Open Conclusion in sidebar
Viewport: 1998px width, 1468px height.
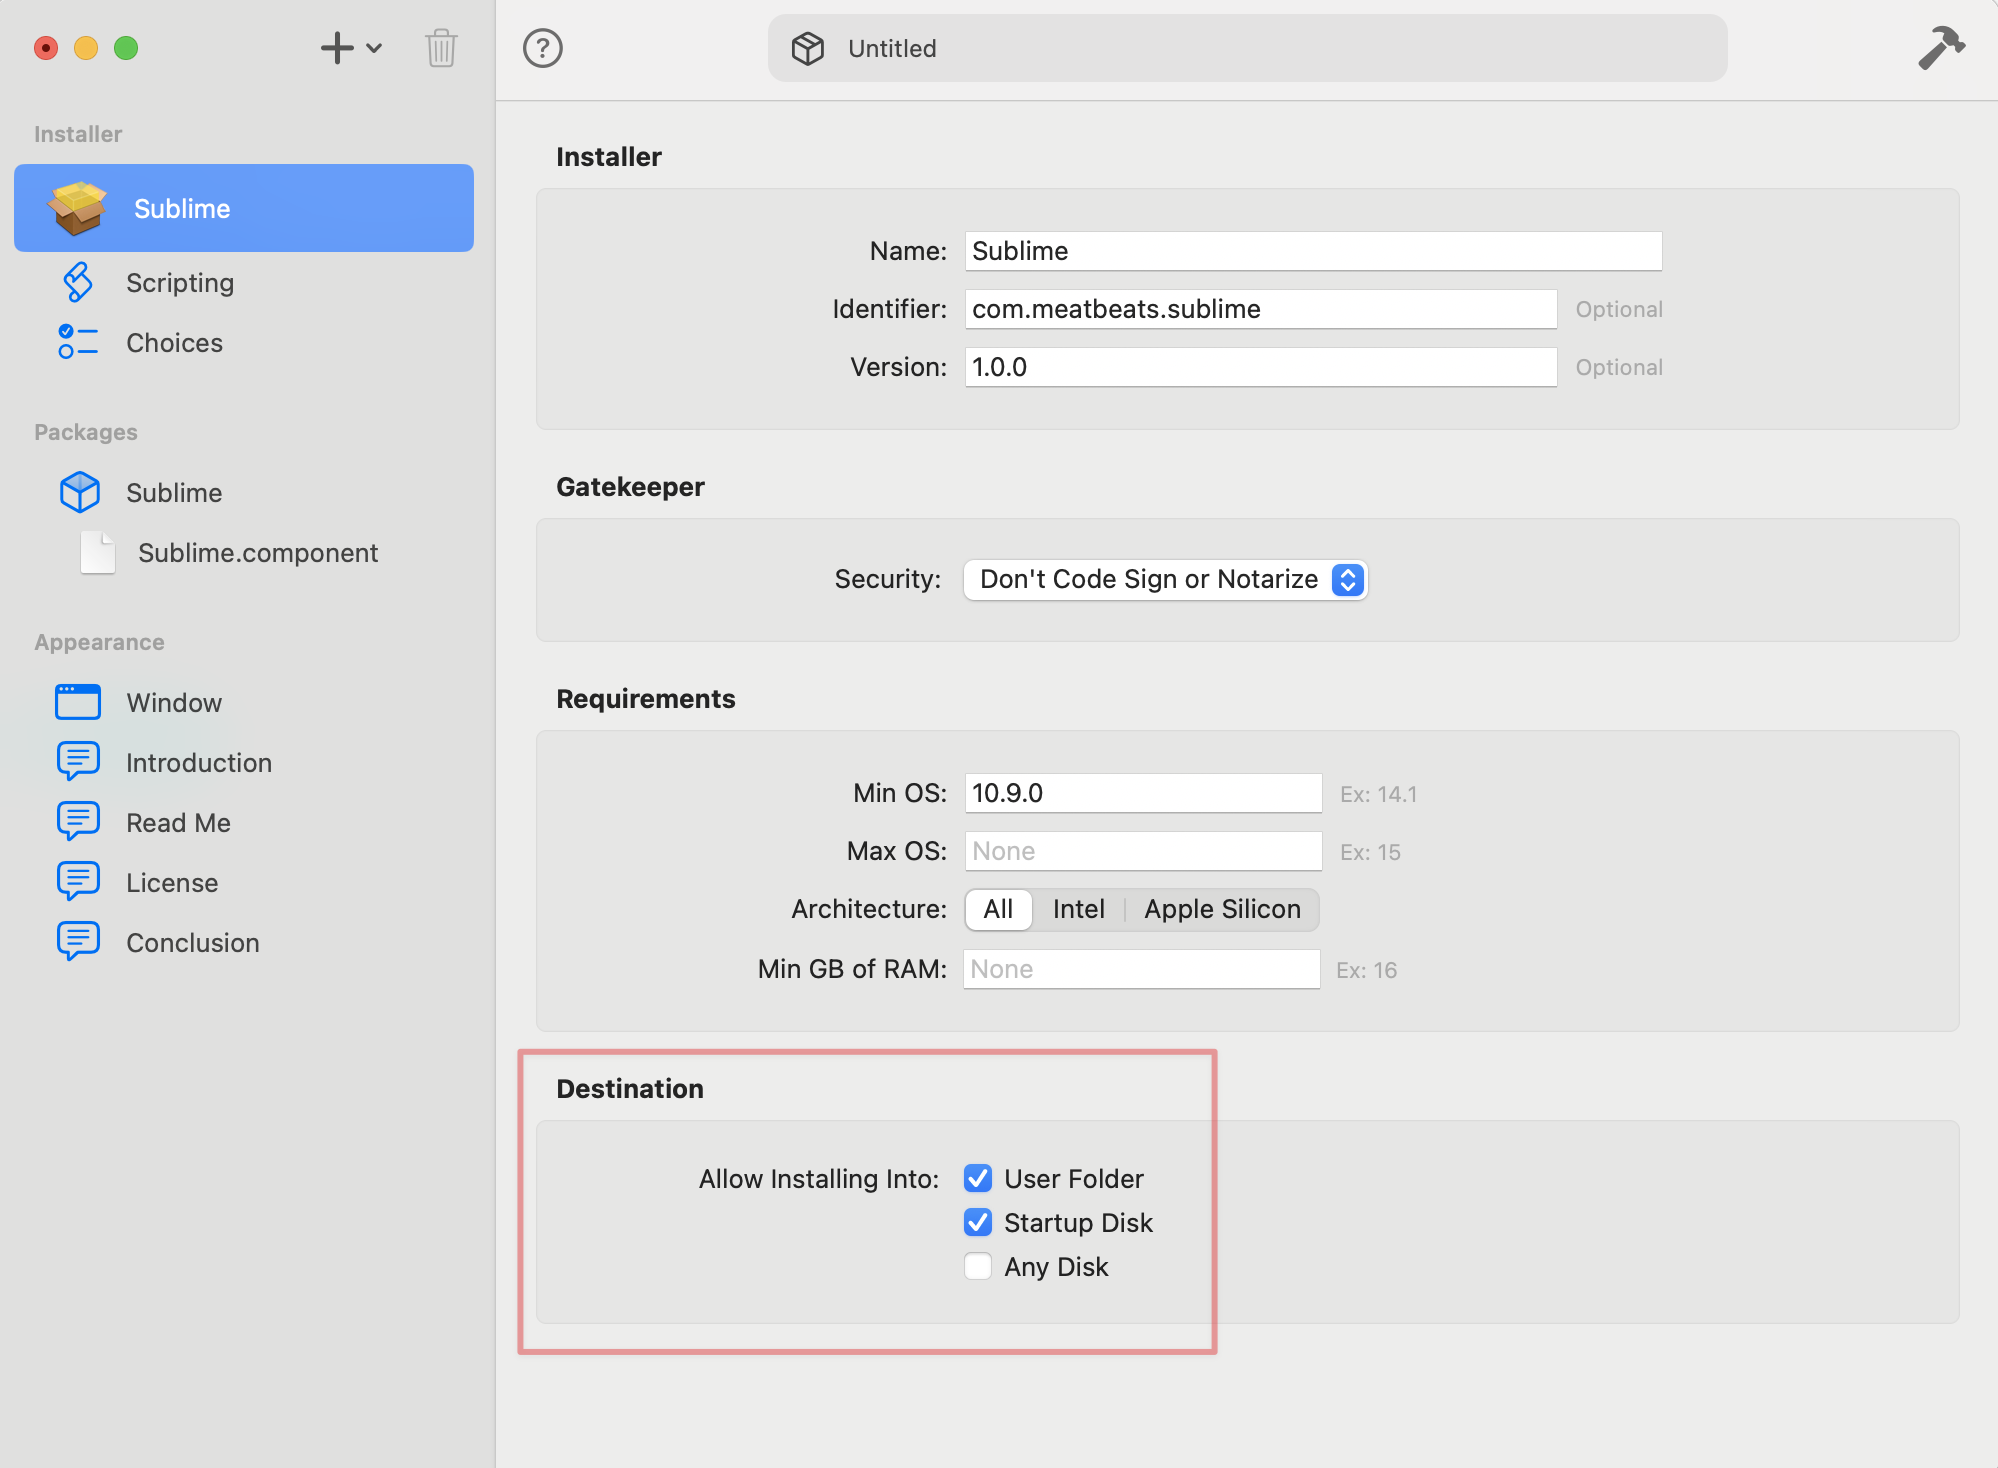(x=192, y=943)
